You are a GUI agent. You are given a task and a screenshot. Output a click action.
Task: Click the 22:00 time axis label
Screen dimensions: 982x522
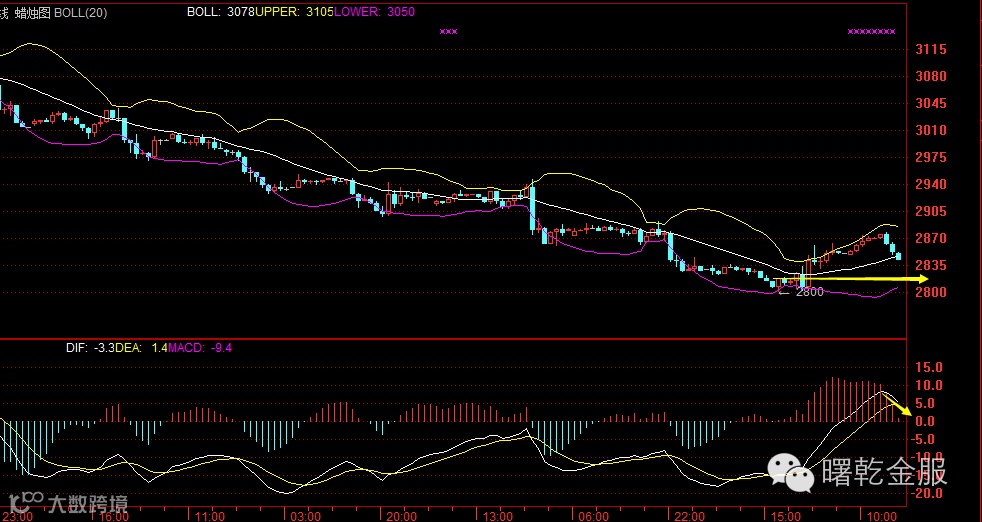point(689,516)
